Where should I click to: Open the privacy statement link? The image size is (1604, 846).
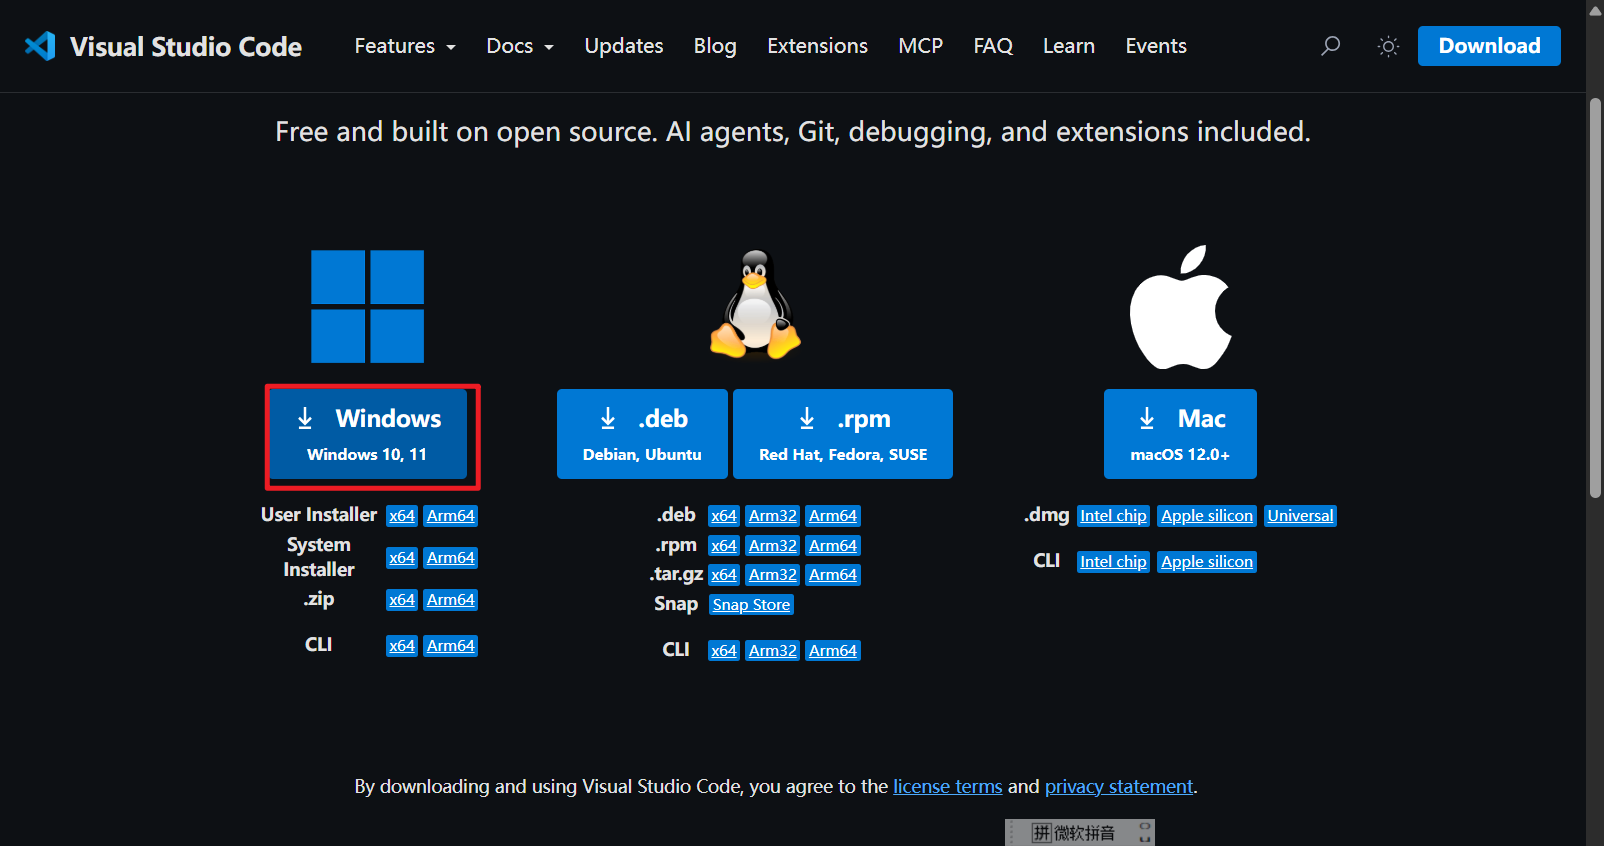point(1119,787)
